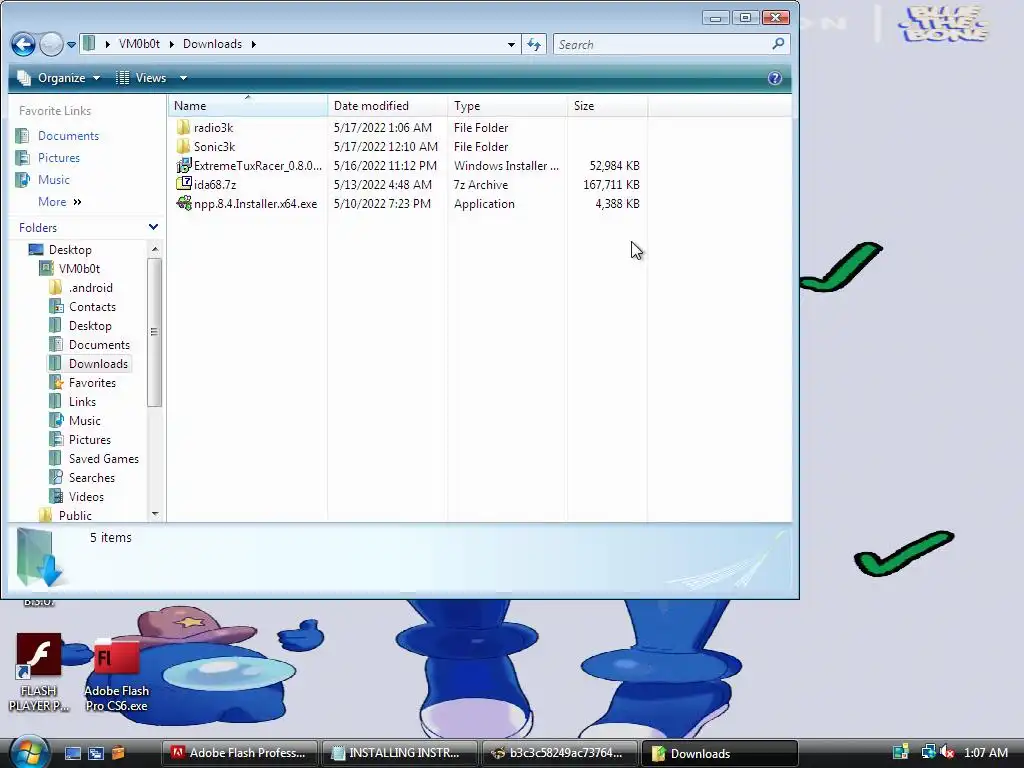Sort files by Date modified column
Image resolution: width=1024 pixels, height=768 pixels.
(388, 106)
